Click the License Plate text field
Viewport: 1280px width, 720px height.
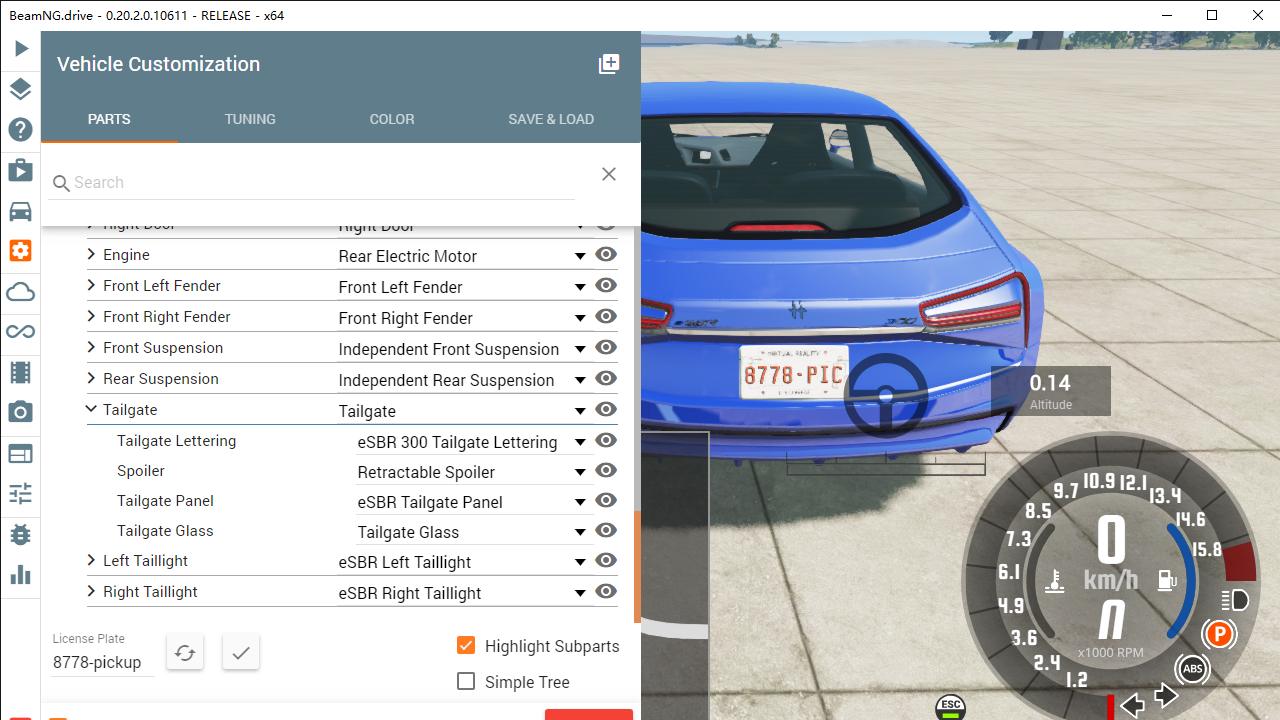(x=103, y=662)
